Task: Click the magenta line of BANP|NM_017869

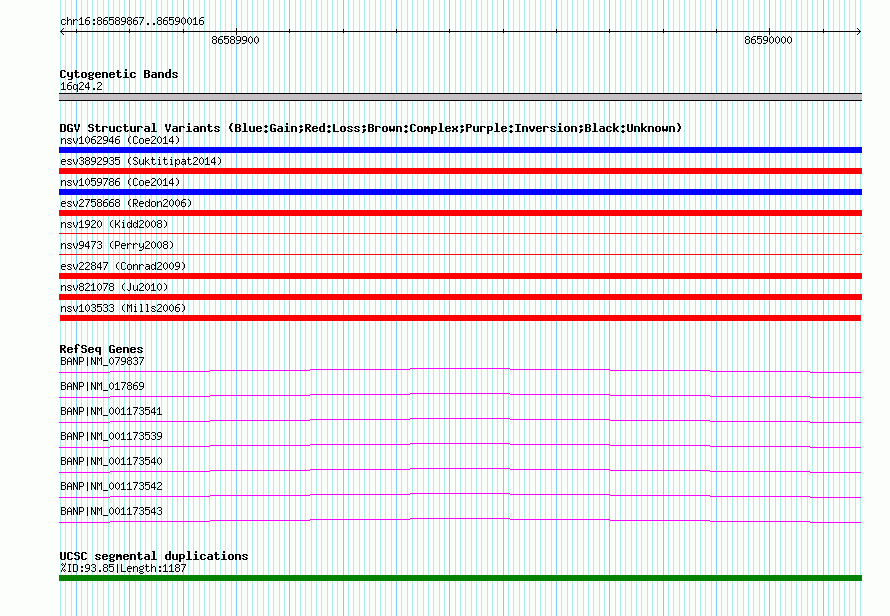Action: (x=460, y=396)
